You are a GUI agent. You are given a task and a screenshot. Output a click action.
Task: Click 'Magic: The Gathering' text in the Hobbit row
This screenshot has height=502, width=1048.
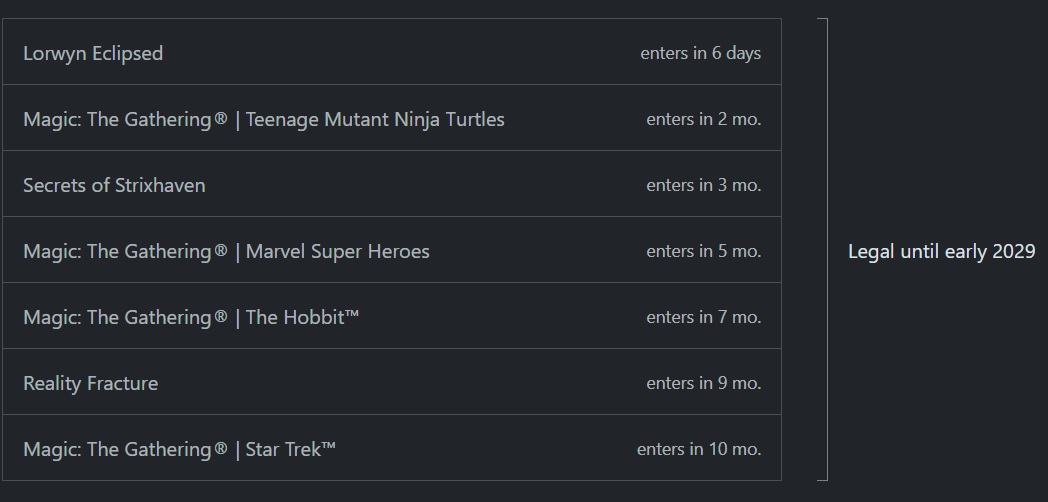[117, 317]
